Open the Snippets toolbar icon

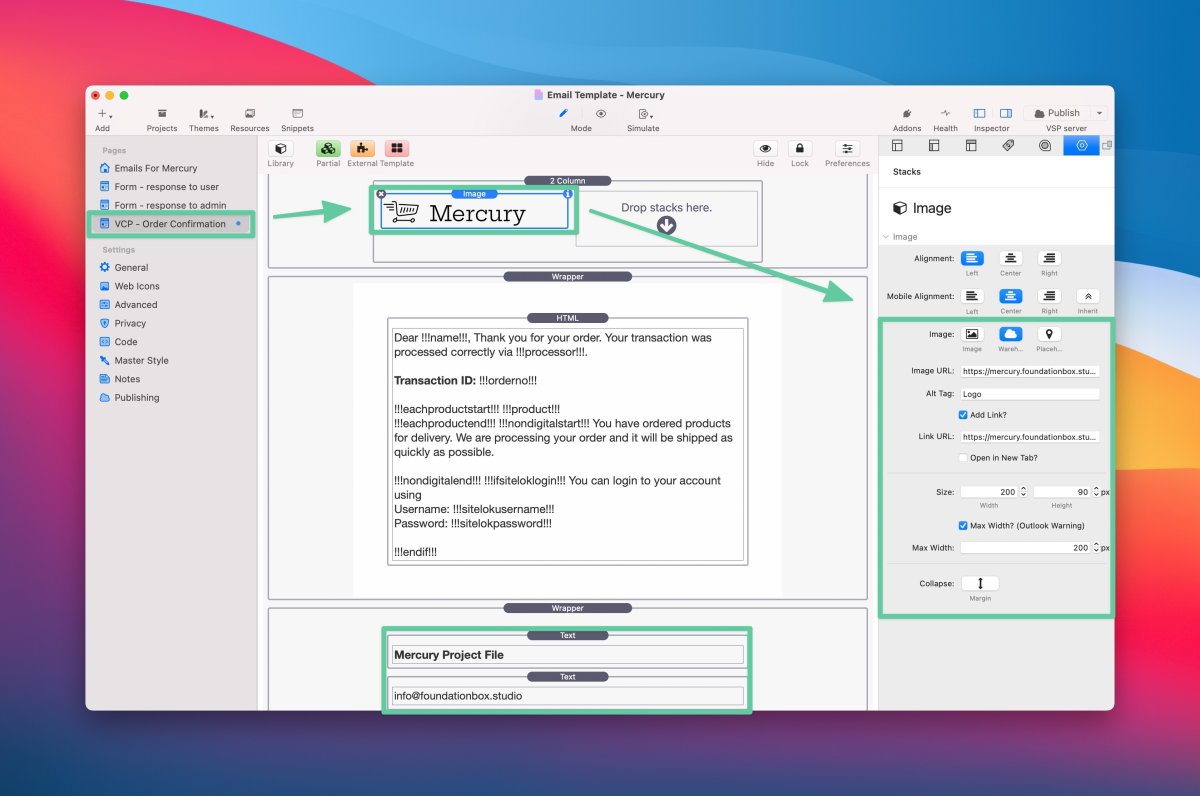tap(297, 114)
